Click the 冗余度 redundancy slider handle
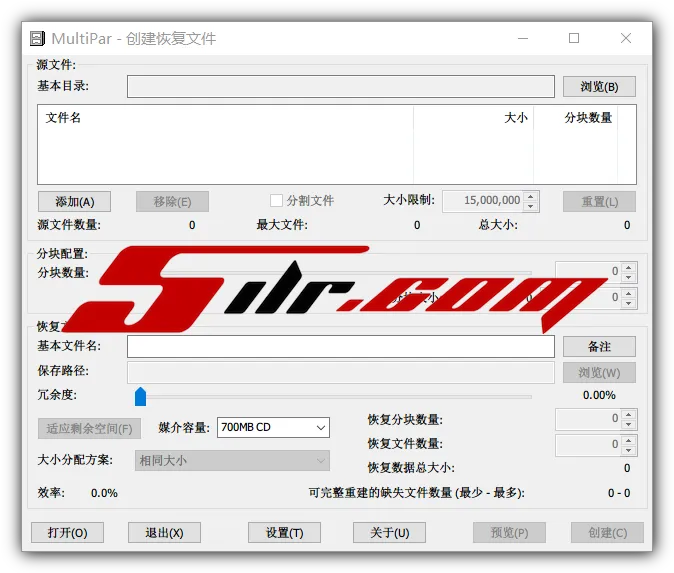Screen dimensions: 674x573 [140, 397]
